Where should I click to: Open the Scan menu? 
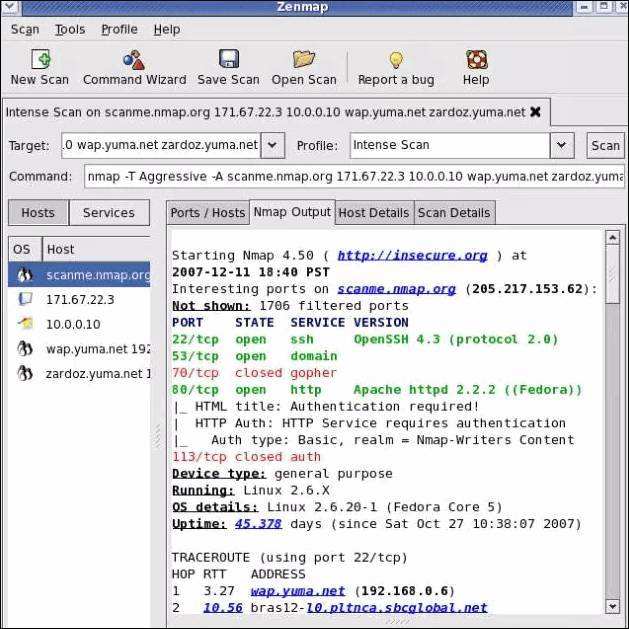click(x=25, y=29)
